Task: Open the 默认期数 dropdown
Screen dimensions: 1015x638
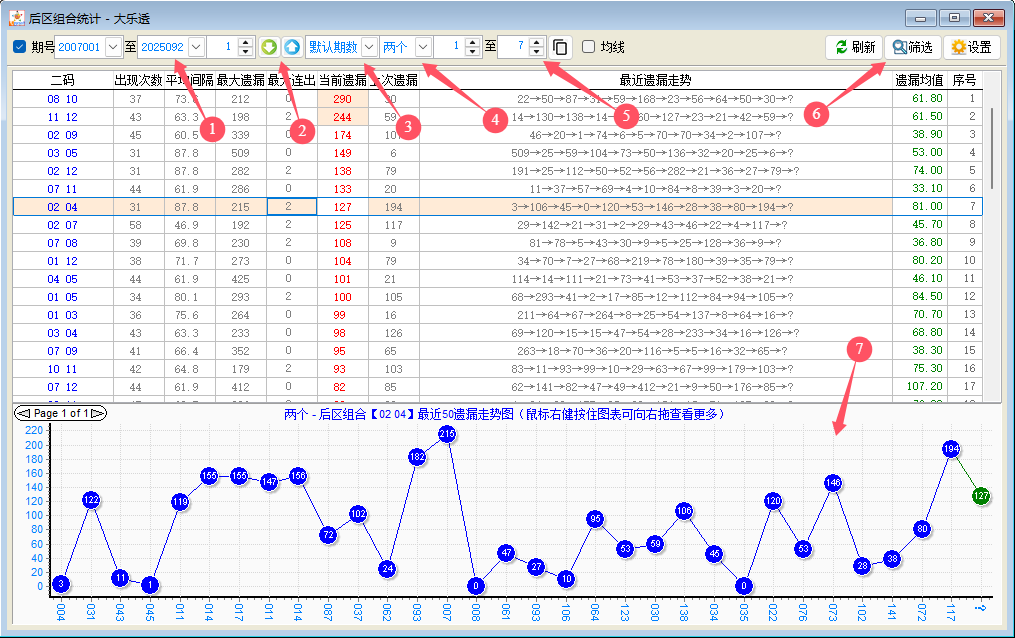Action: pyautogui.click(x=369, y=47)
